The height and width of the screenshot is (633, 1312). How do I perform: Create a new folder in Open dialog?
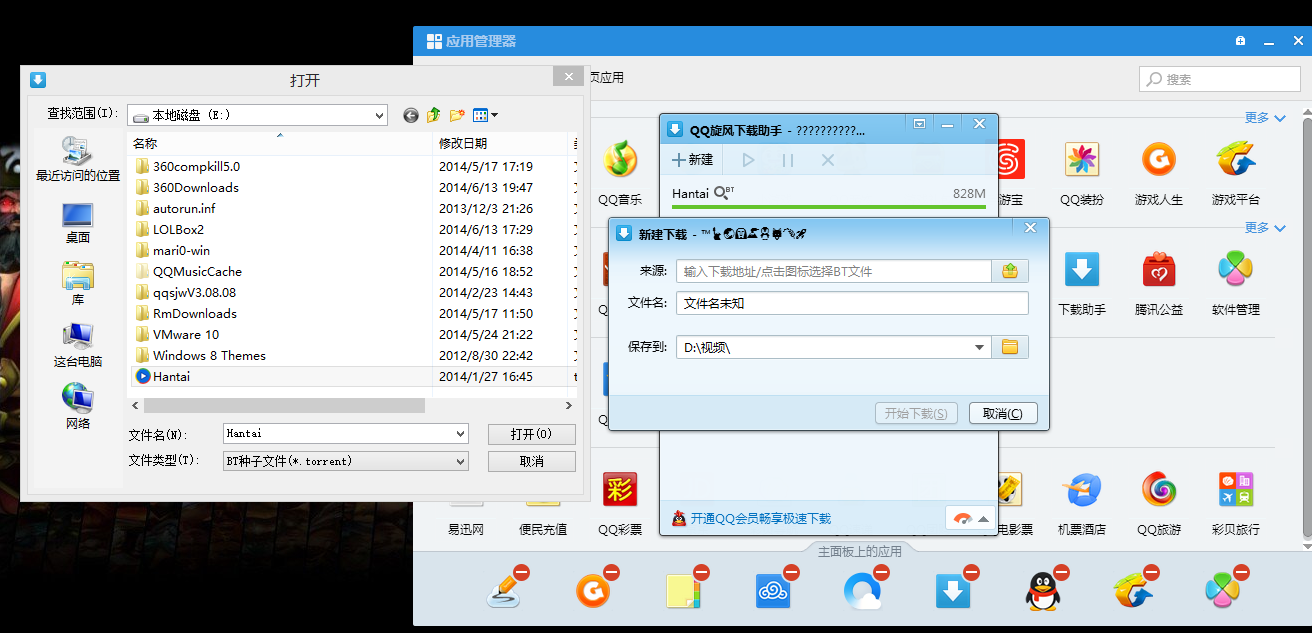[x=457, y=116]
